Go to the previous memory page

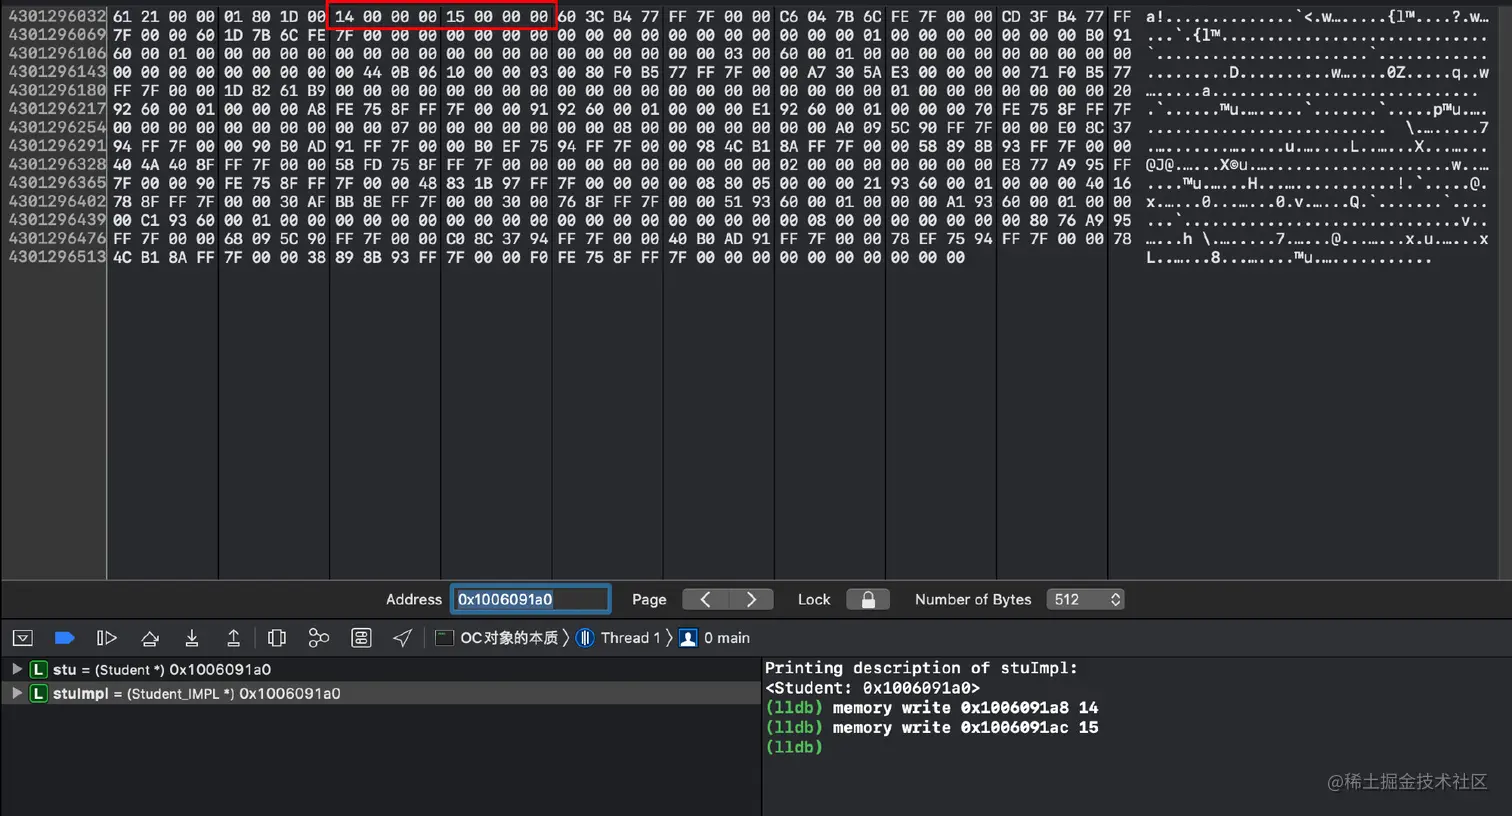point(705,599)
